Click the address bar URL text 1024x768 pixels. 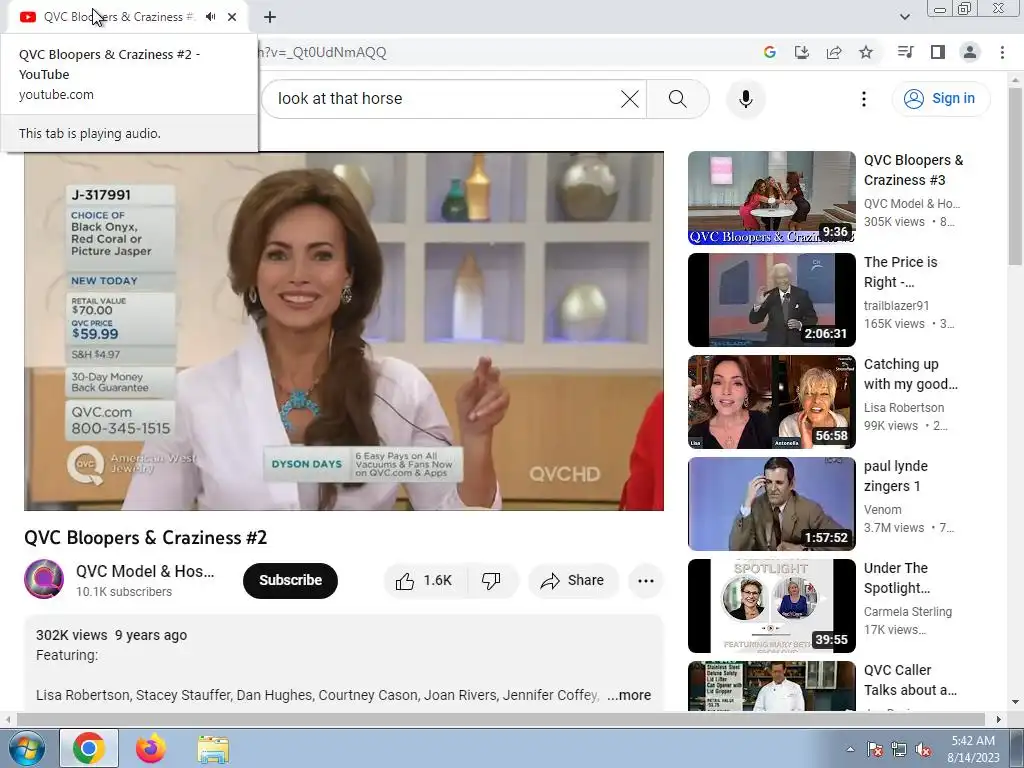pos(323,52)
